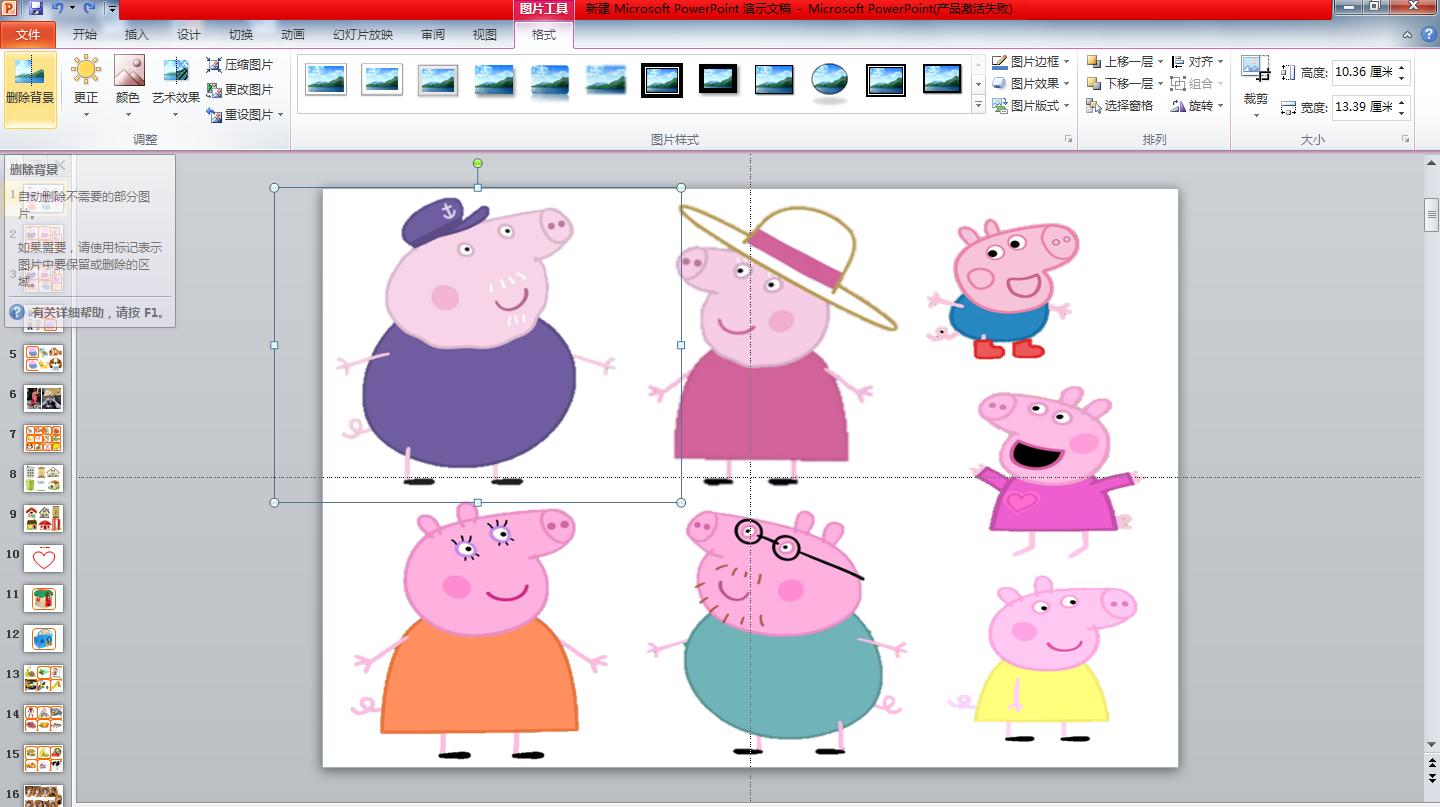Select slide 12 thumbnail
1440x807 pixels.
(43, 638)
